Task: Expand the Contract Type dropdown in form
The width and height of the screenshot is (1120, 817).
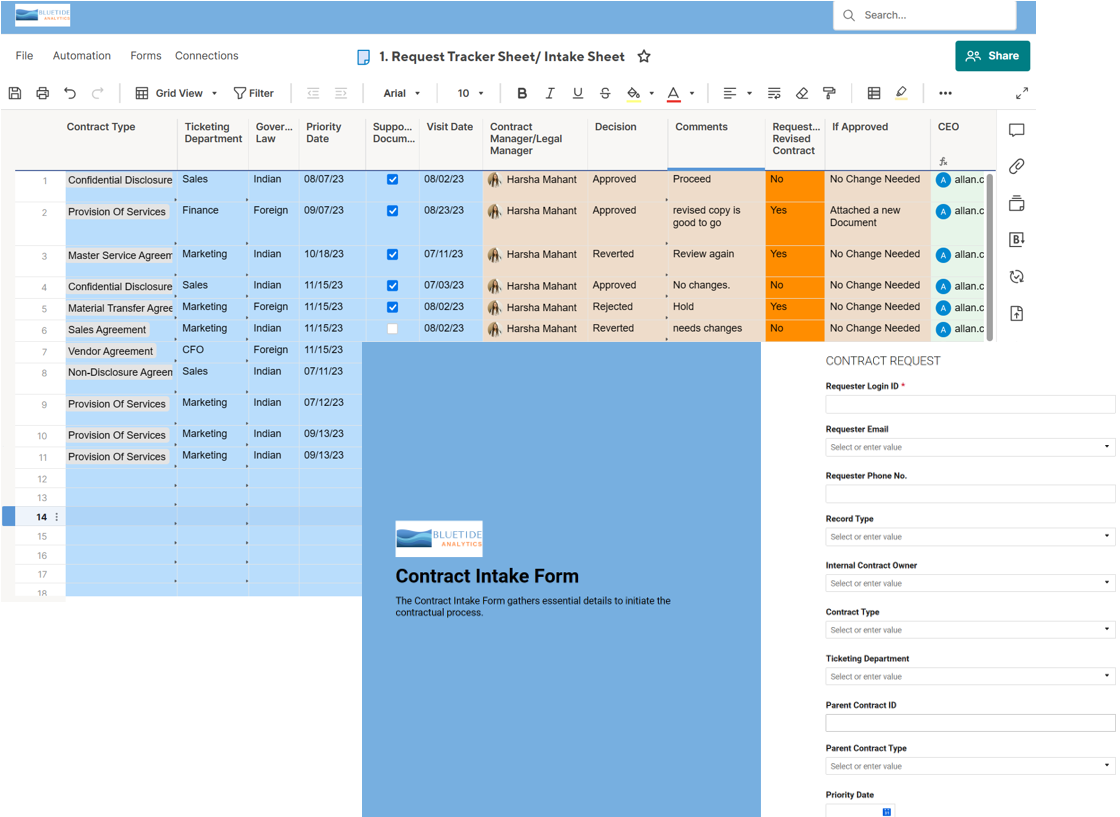Action: 969,630
